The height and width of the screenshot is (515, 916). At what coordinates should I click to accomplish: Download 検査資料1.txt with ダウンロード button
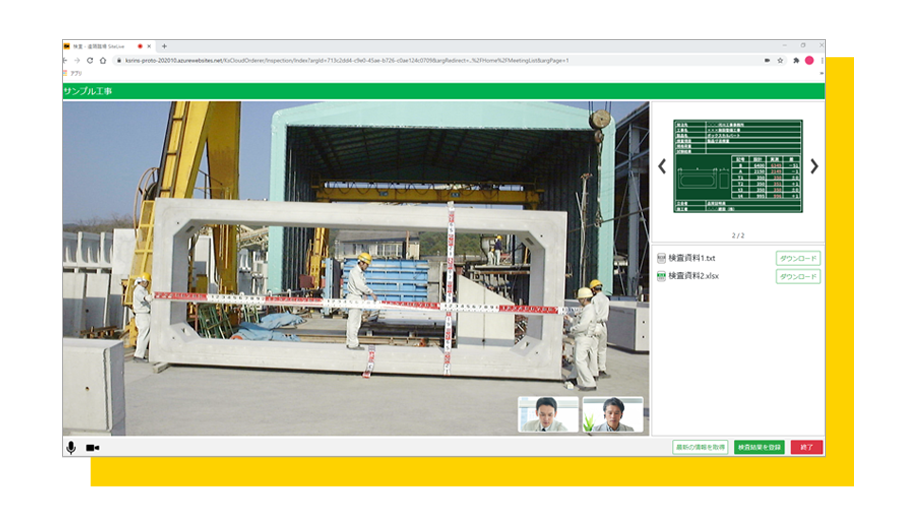click(798, 258)
